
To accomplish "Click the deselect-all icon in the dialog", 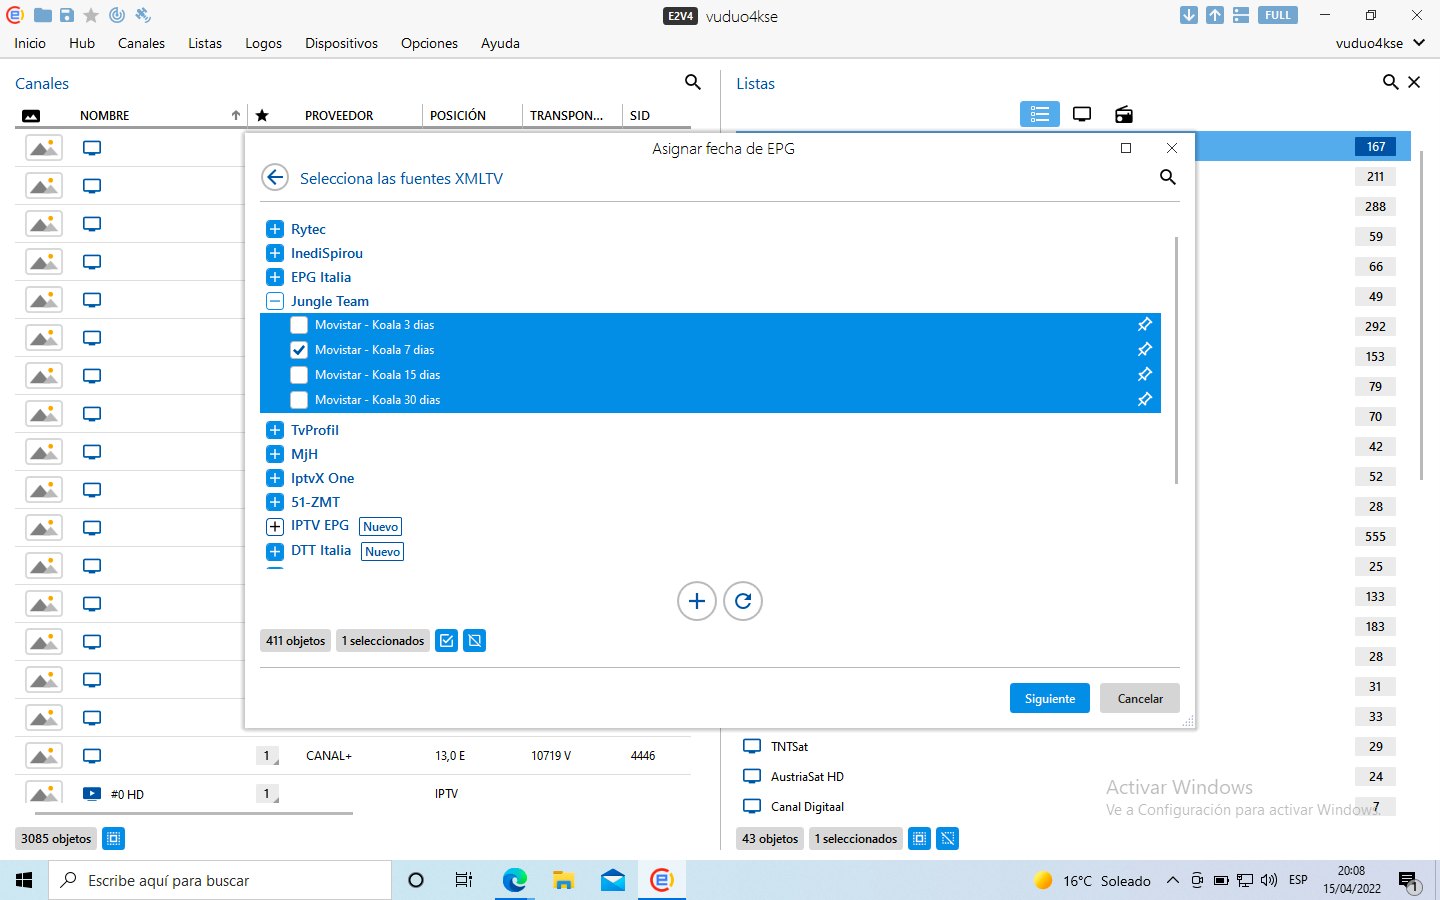I will [x=475, y=641].
